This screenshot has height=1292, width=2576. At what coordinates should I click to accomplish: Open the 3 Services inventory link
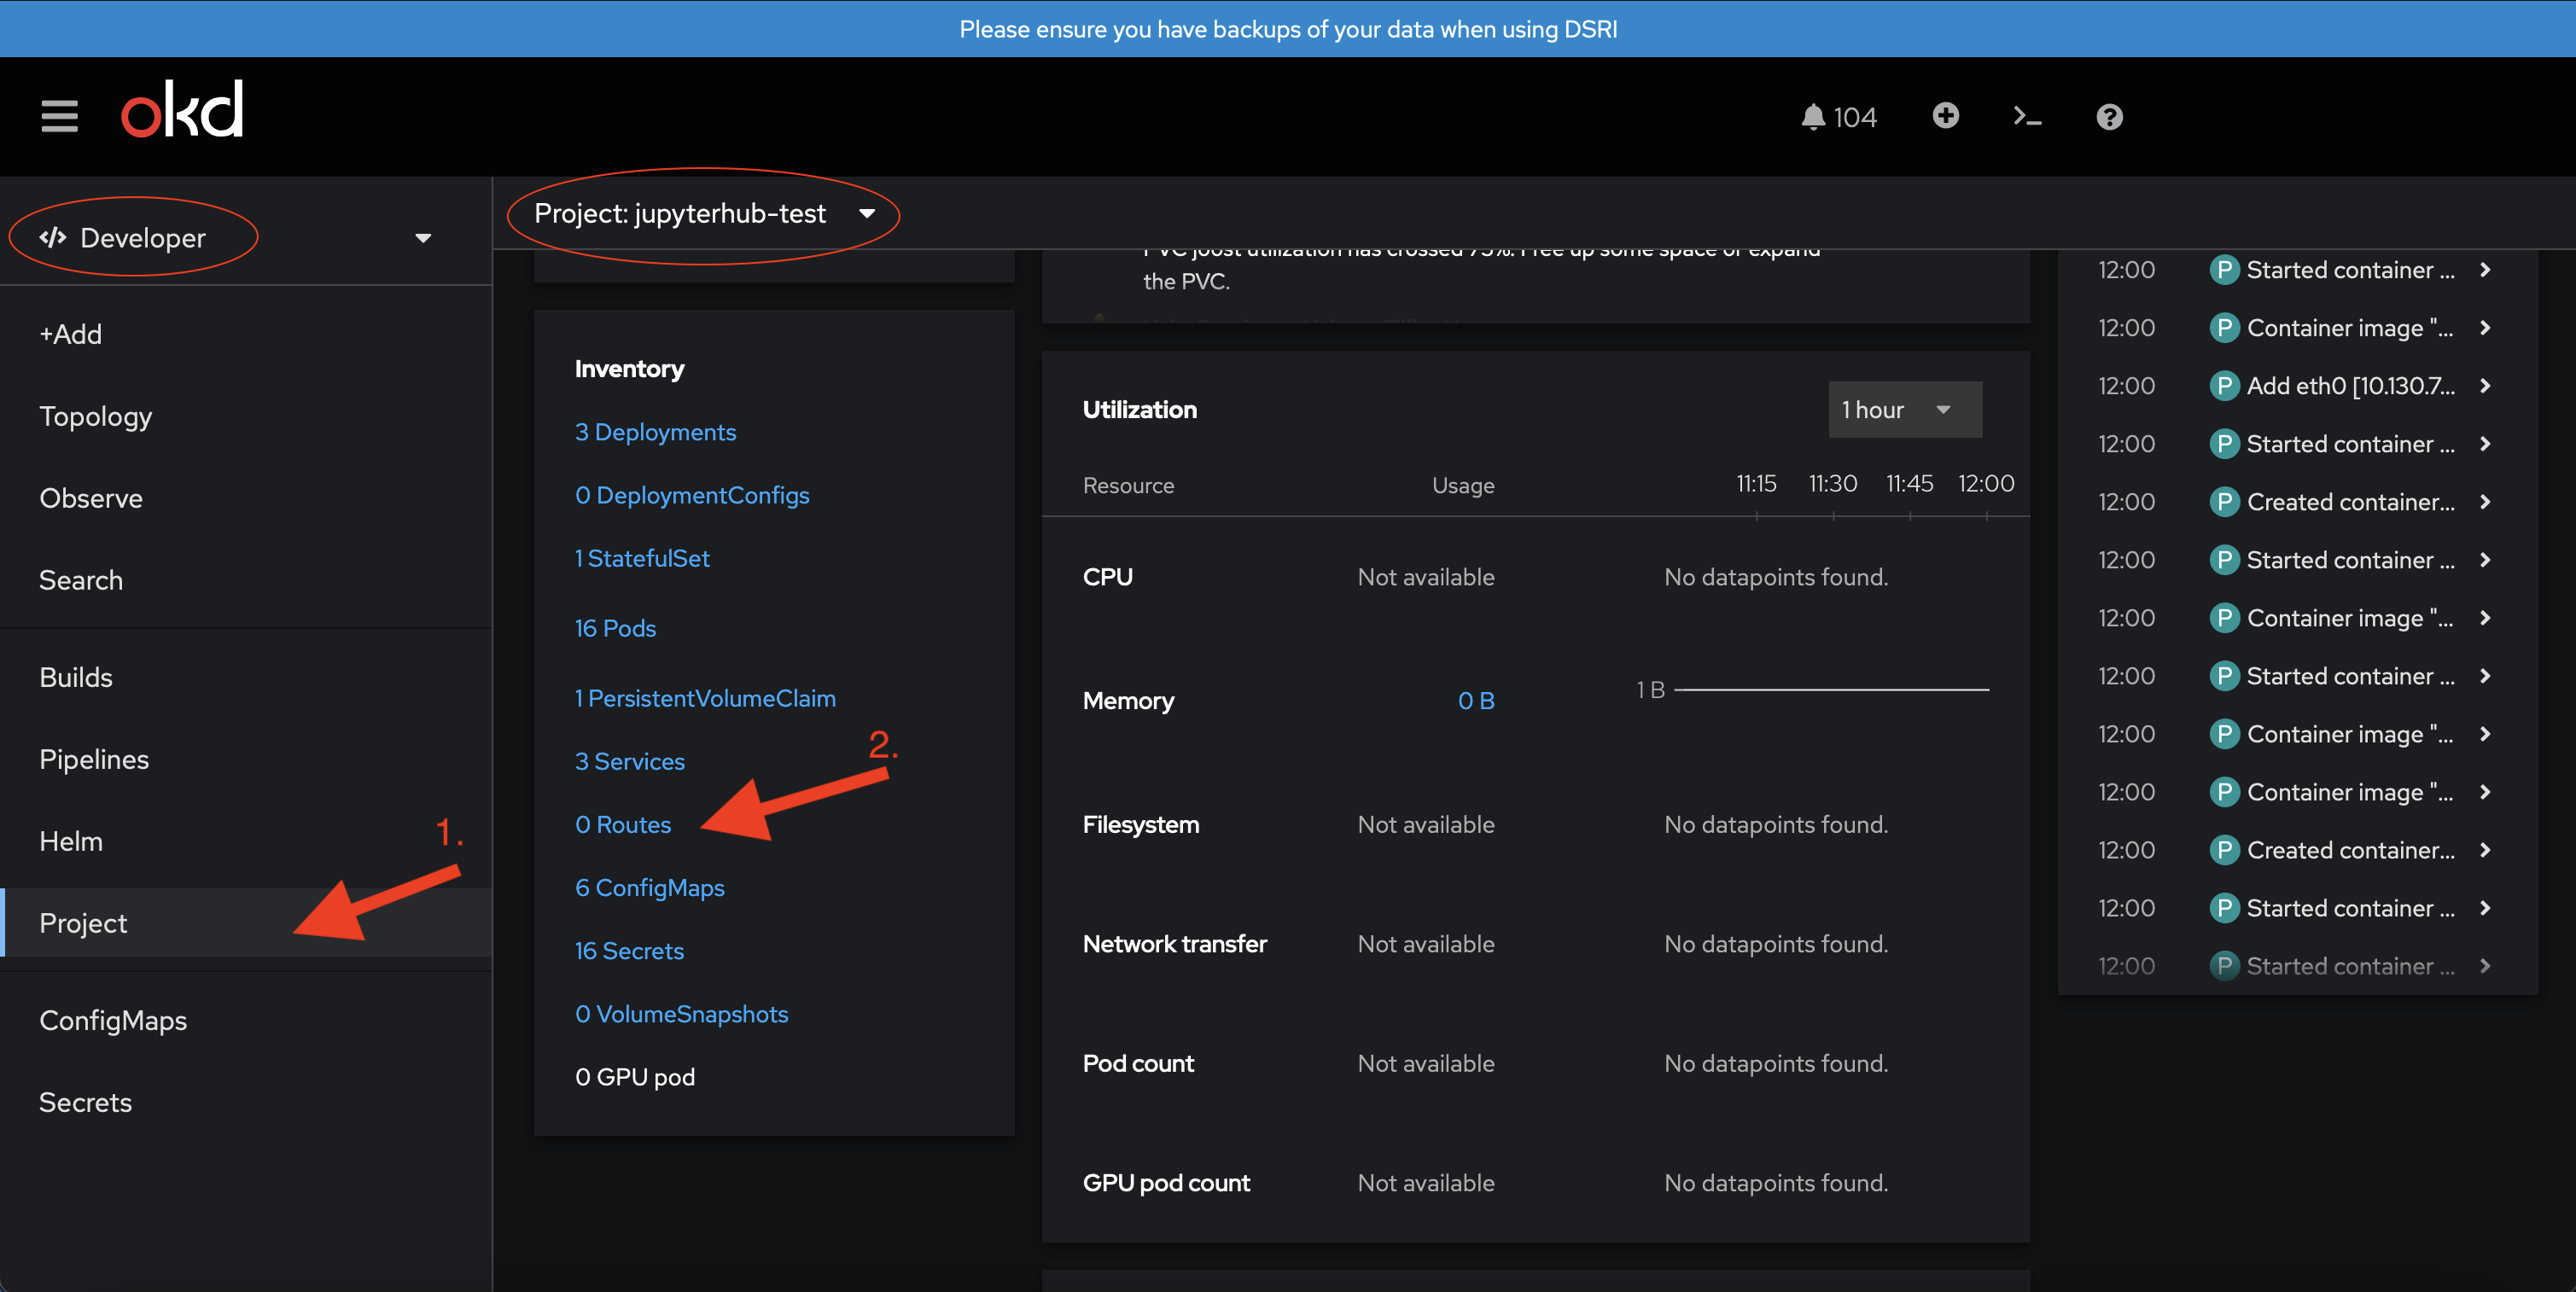click(629, 761)
